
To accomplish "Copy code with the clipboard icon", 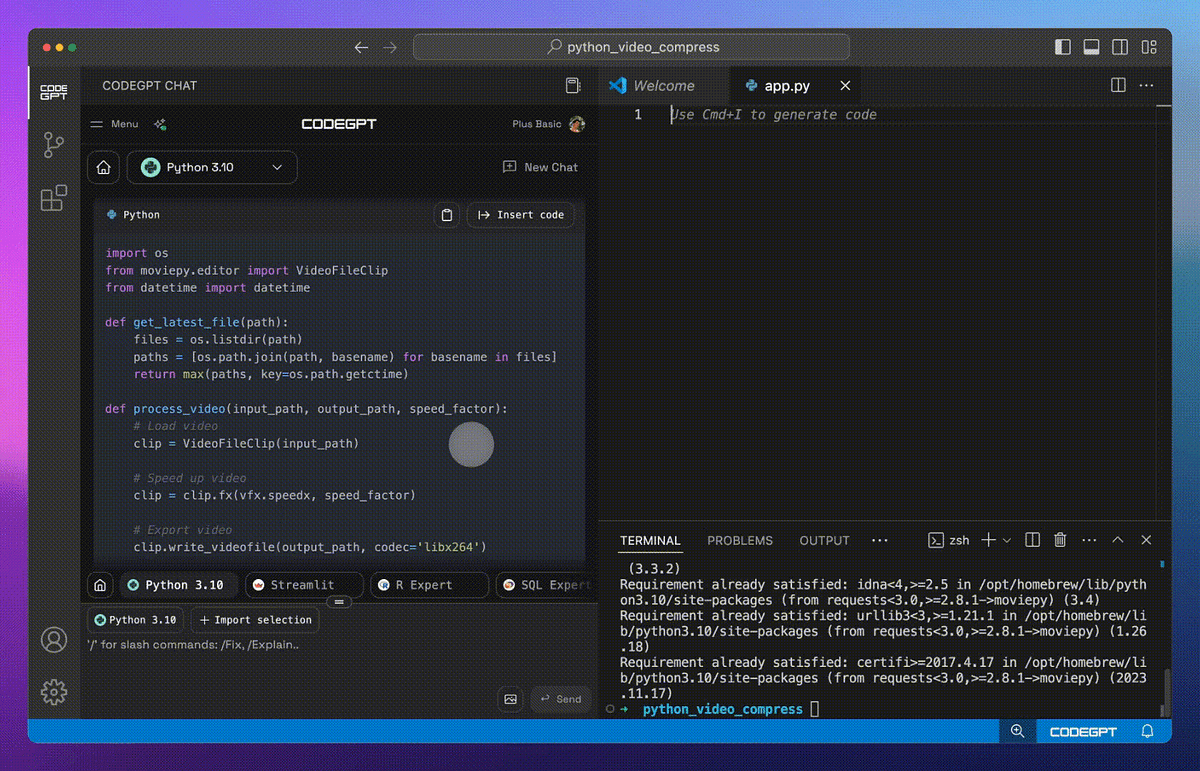I will (x=447, y=215).
